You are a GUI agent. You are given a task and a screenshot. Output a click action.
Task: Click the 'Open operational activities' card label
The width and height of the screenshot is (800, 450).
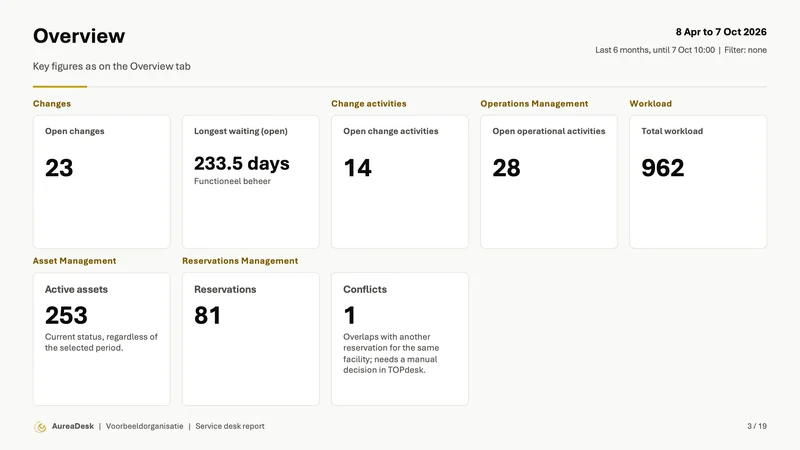coord(549,131)
